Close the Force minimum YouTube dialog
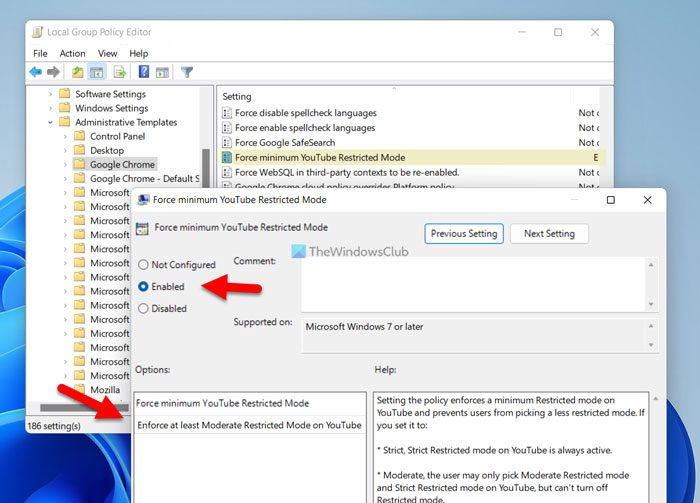 [647, 200]
